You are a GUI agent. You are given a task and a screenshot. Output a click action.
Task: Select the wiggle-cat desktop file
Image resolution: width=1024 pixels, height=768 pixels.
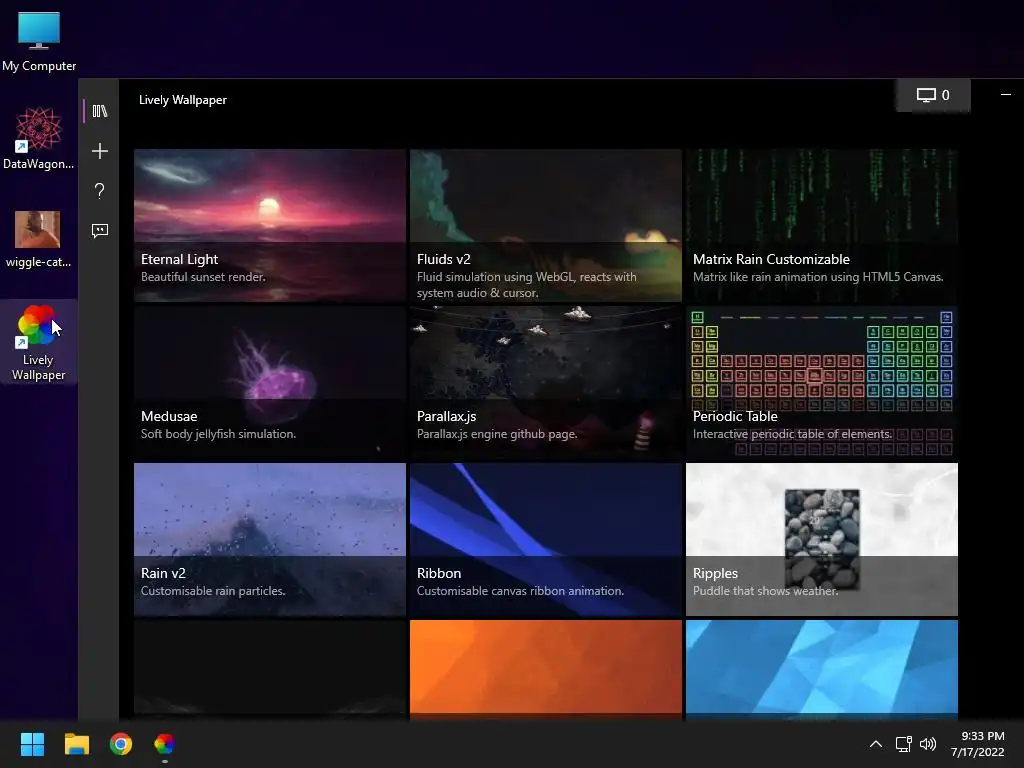(x=38, y=239)
